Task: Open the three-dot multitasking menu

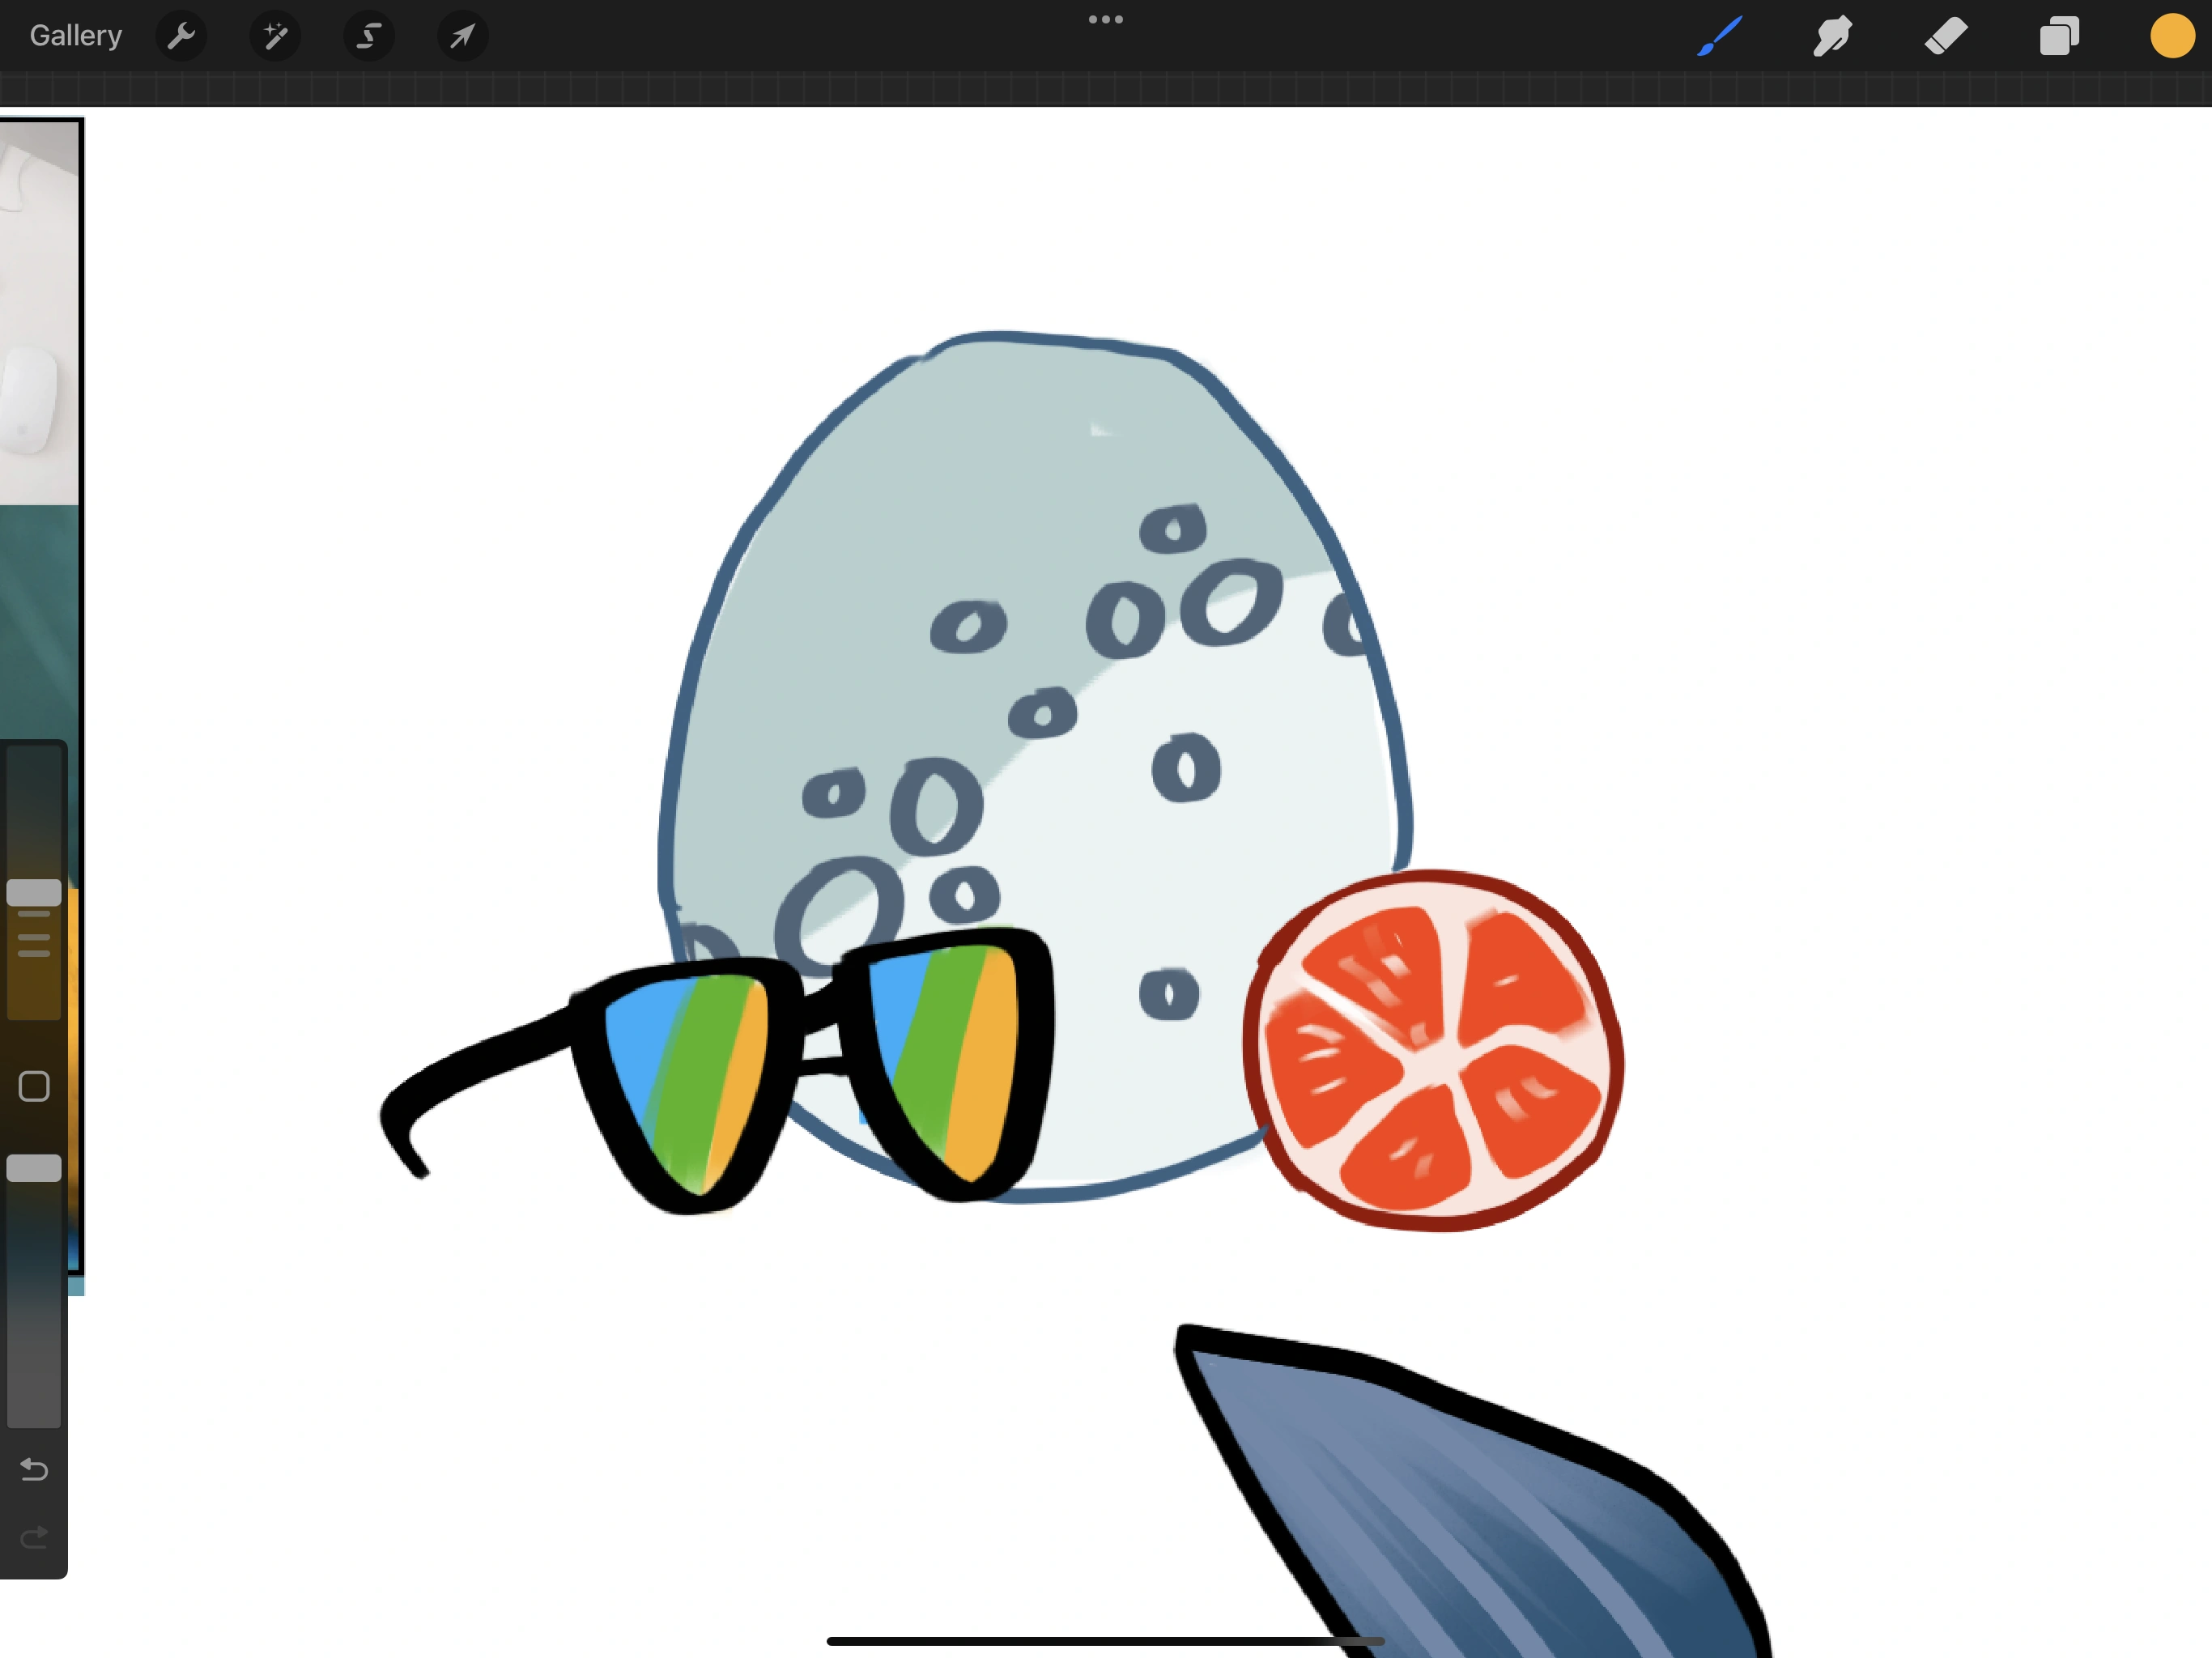Action: pyautogui.click(x=1105, y=19)
